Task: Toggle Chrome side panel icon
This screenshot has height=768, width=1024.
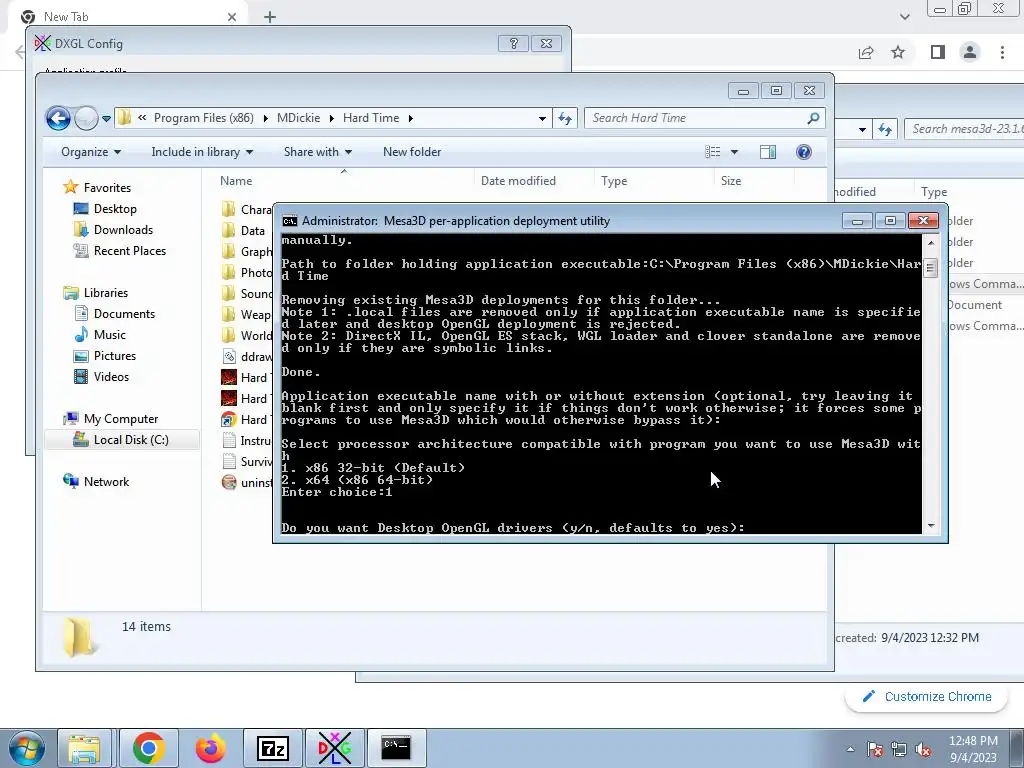Action: pos(938,52)
